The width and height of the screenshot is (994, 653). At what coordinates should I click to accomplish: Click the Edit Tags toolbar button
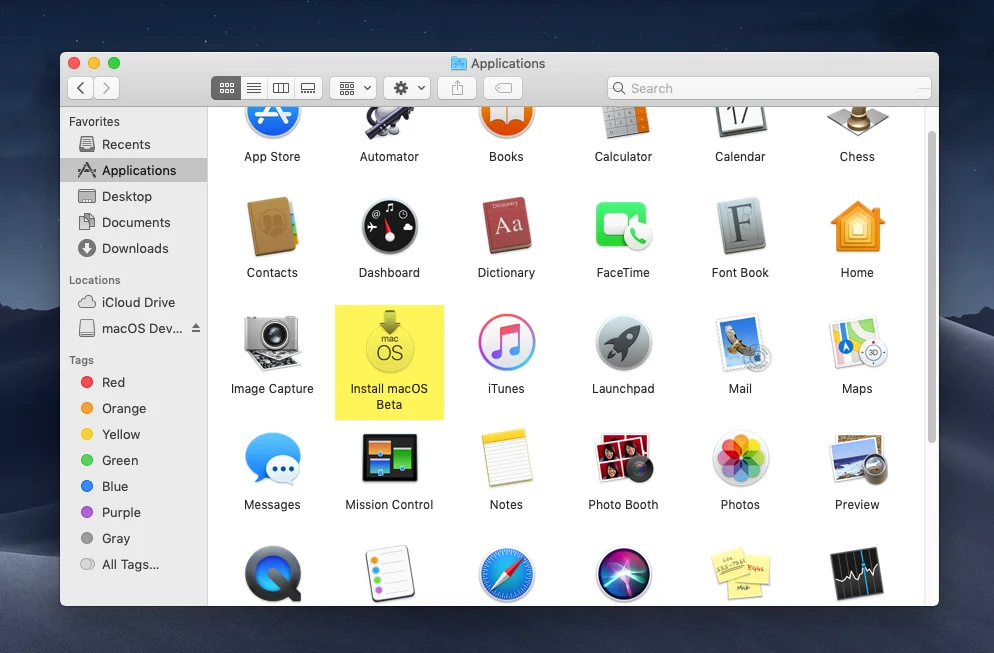coord(503,88)
